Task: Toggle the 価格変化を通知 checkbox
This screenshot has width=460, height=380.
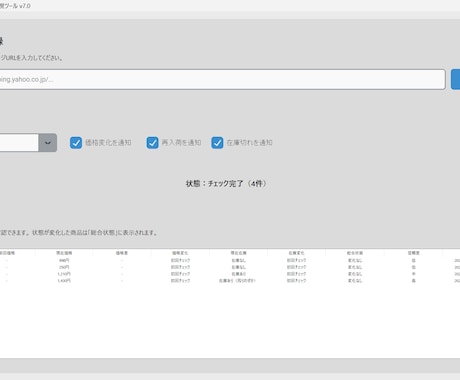Action: click(76, 143)
